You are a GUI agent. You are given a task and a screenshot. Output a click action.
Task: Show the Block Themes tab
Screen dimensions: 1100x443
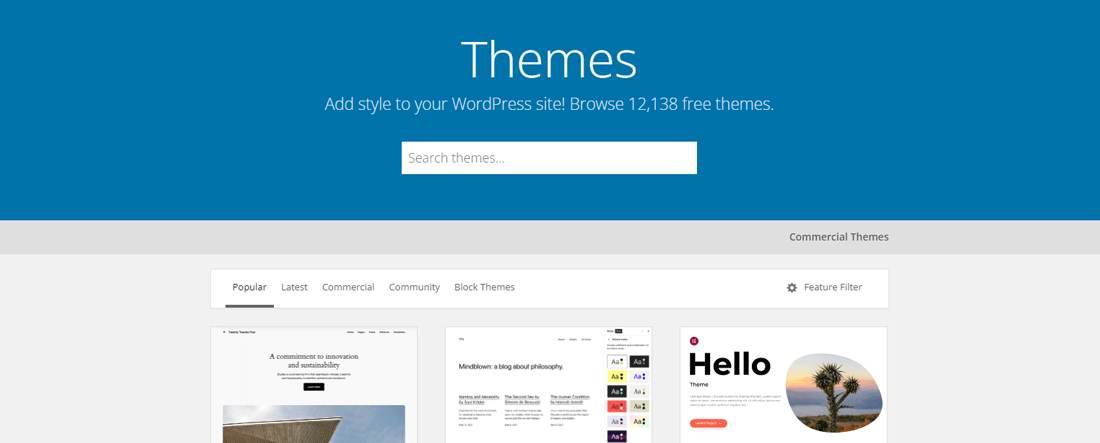(x=484, y=287)
